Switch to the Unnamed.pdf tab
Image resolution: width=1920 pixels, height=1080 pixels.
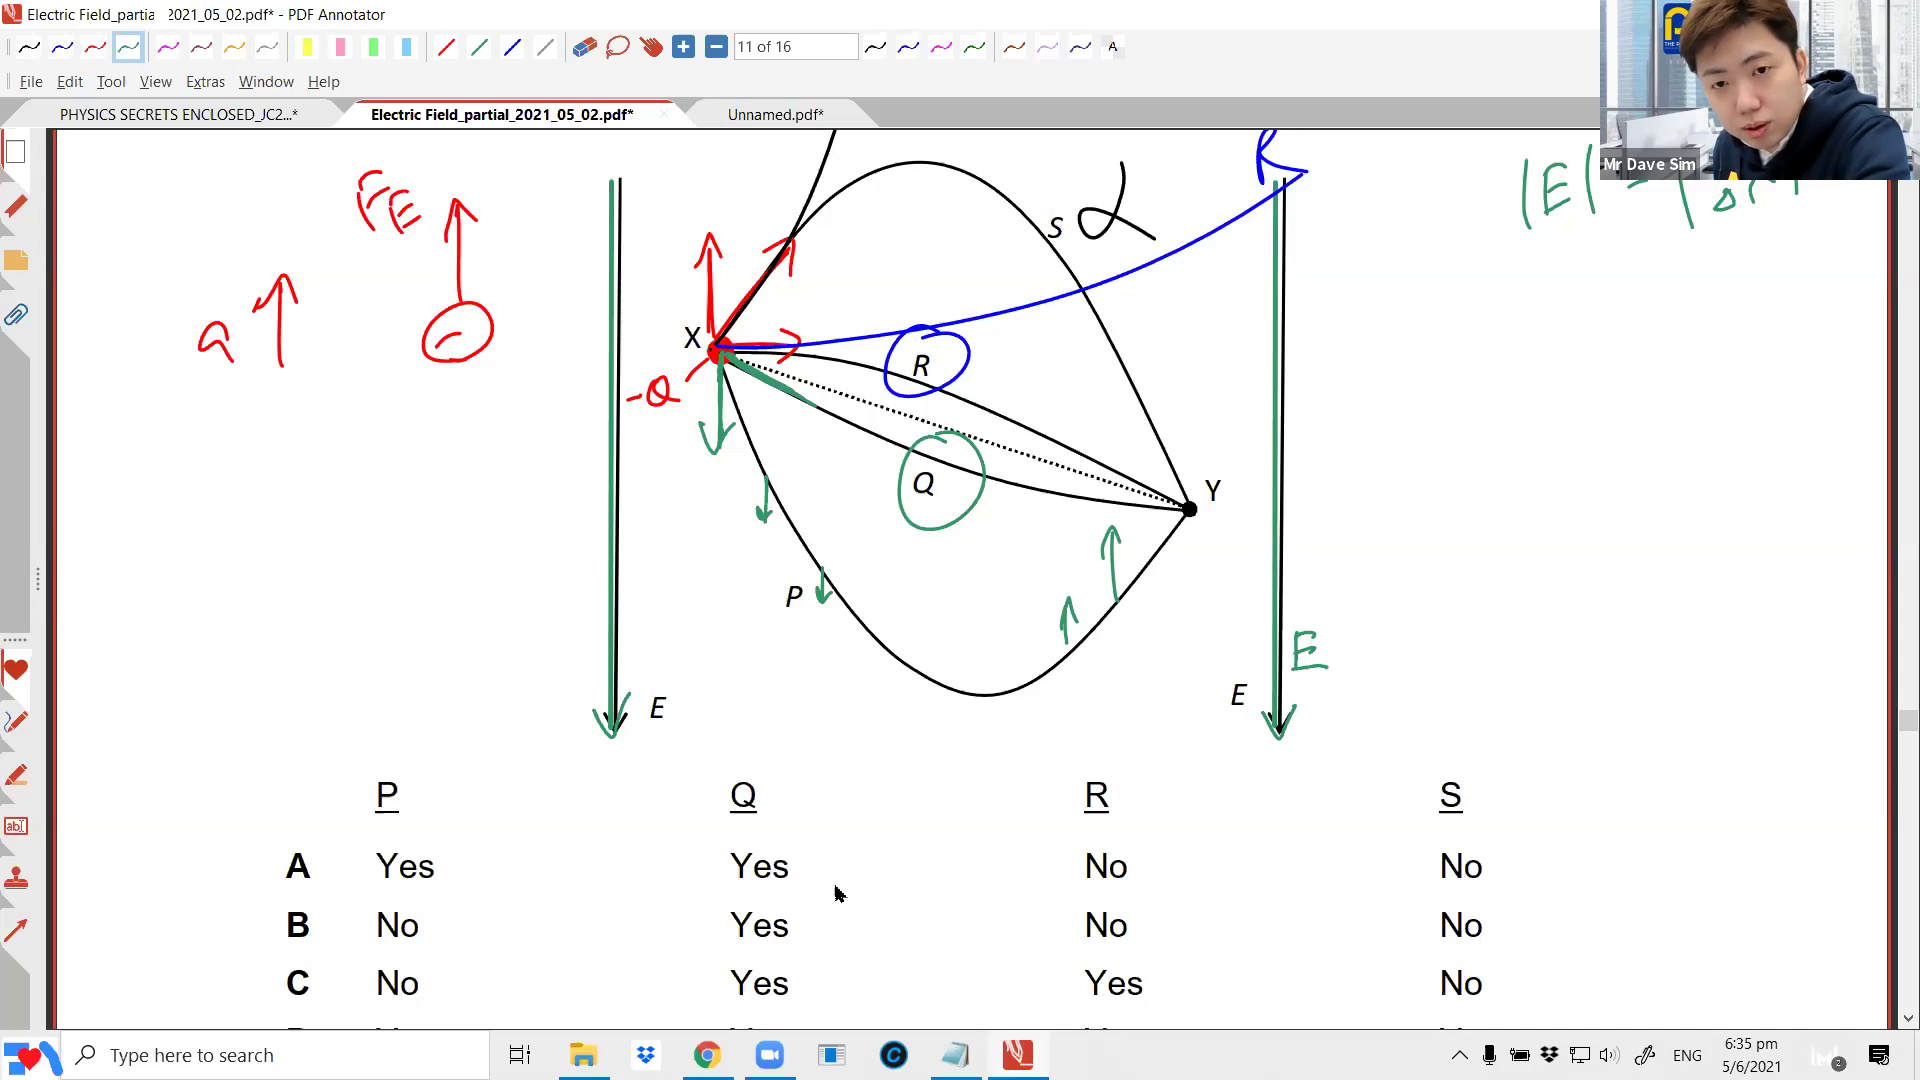[775, 114]
